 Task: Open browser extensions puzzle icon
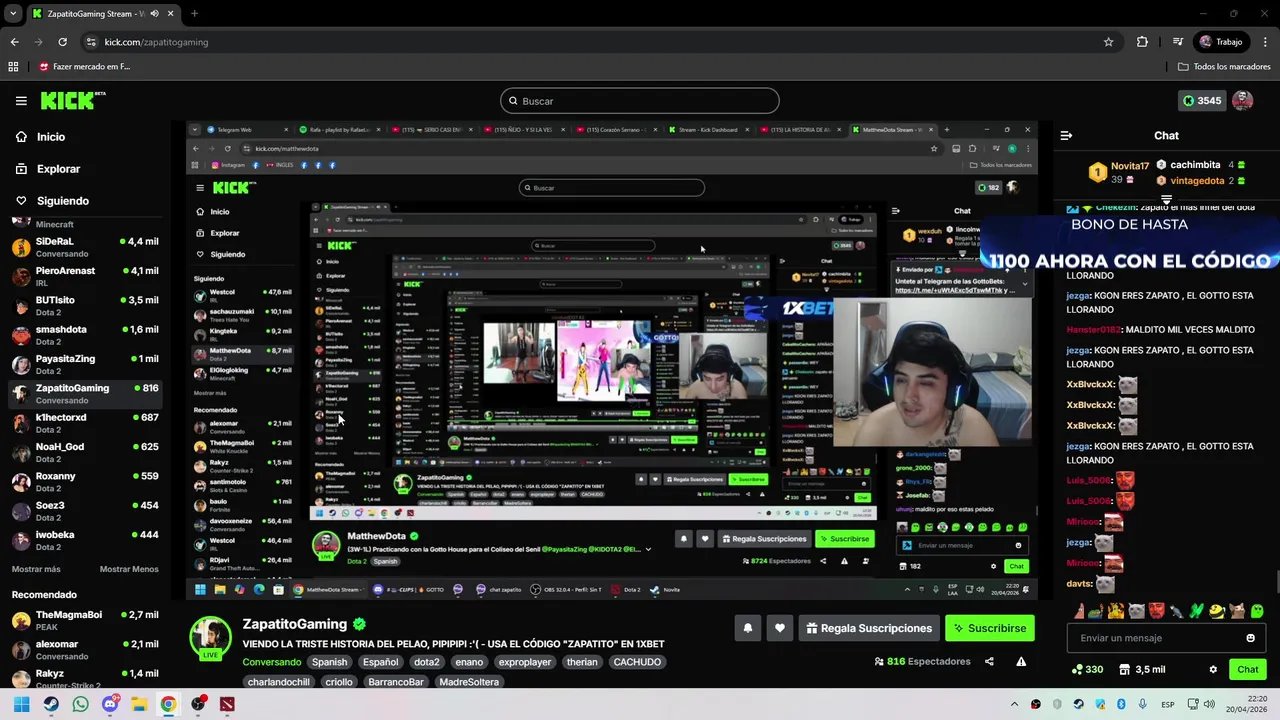(x=1142, y=42)
